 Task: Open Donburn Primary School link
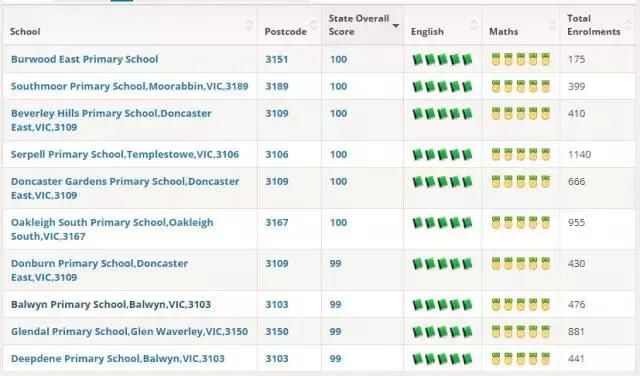[99, 270]
